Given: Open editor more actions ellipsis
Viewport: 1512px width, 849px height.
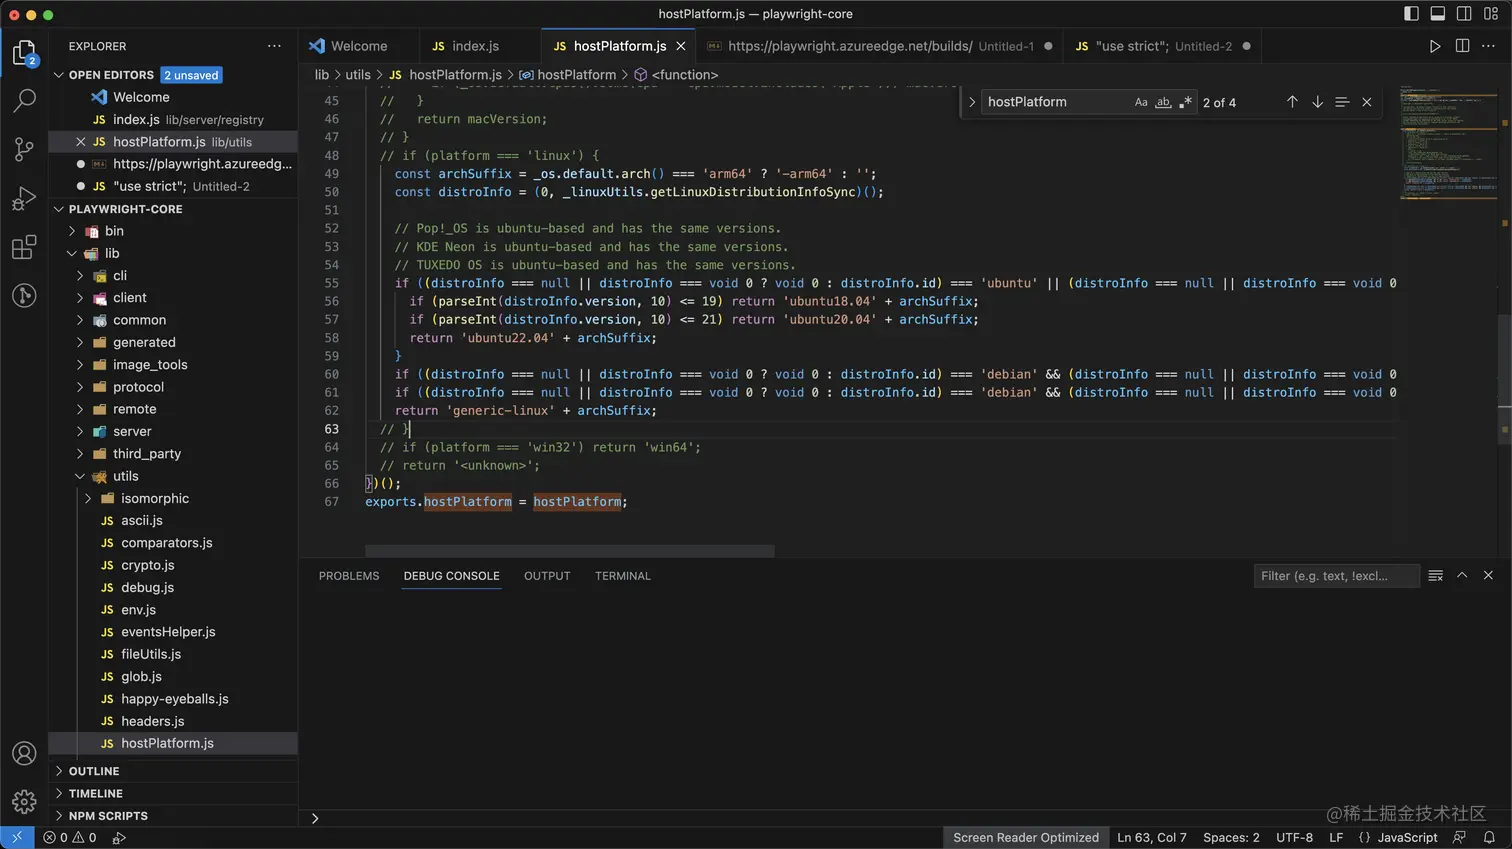Looking at the screenshot, I should point(1488,46).
